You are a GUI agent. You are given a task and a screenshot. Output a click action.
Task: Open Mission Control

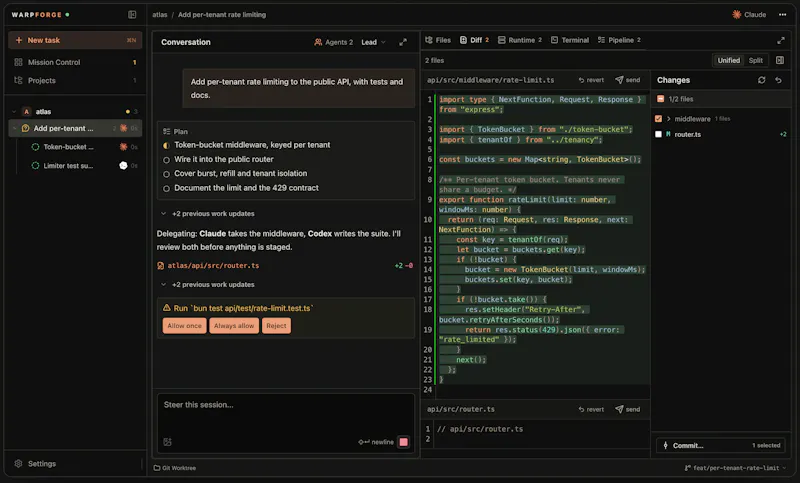(x=75, y=62)
